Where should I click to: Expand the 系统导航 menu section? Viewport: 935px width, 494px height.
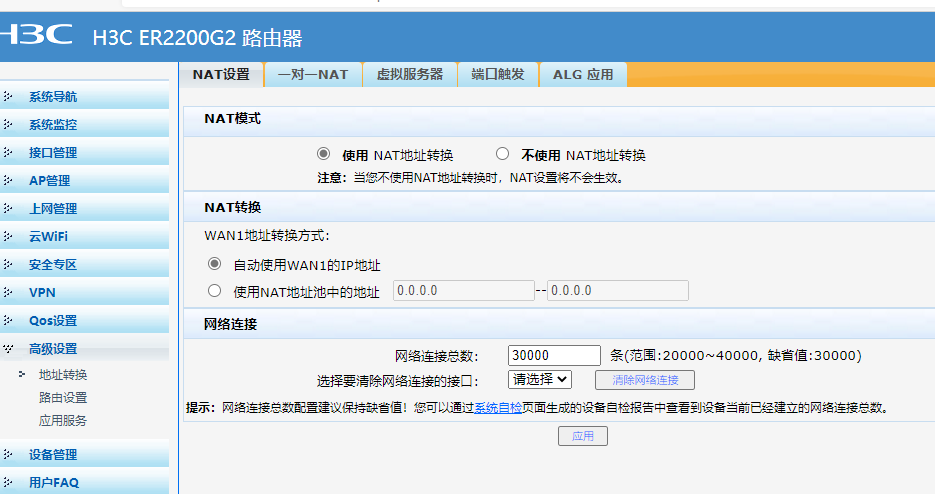(x=84, y=96)
